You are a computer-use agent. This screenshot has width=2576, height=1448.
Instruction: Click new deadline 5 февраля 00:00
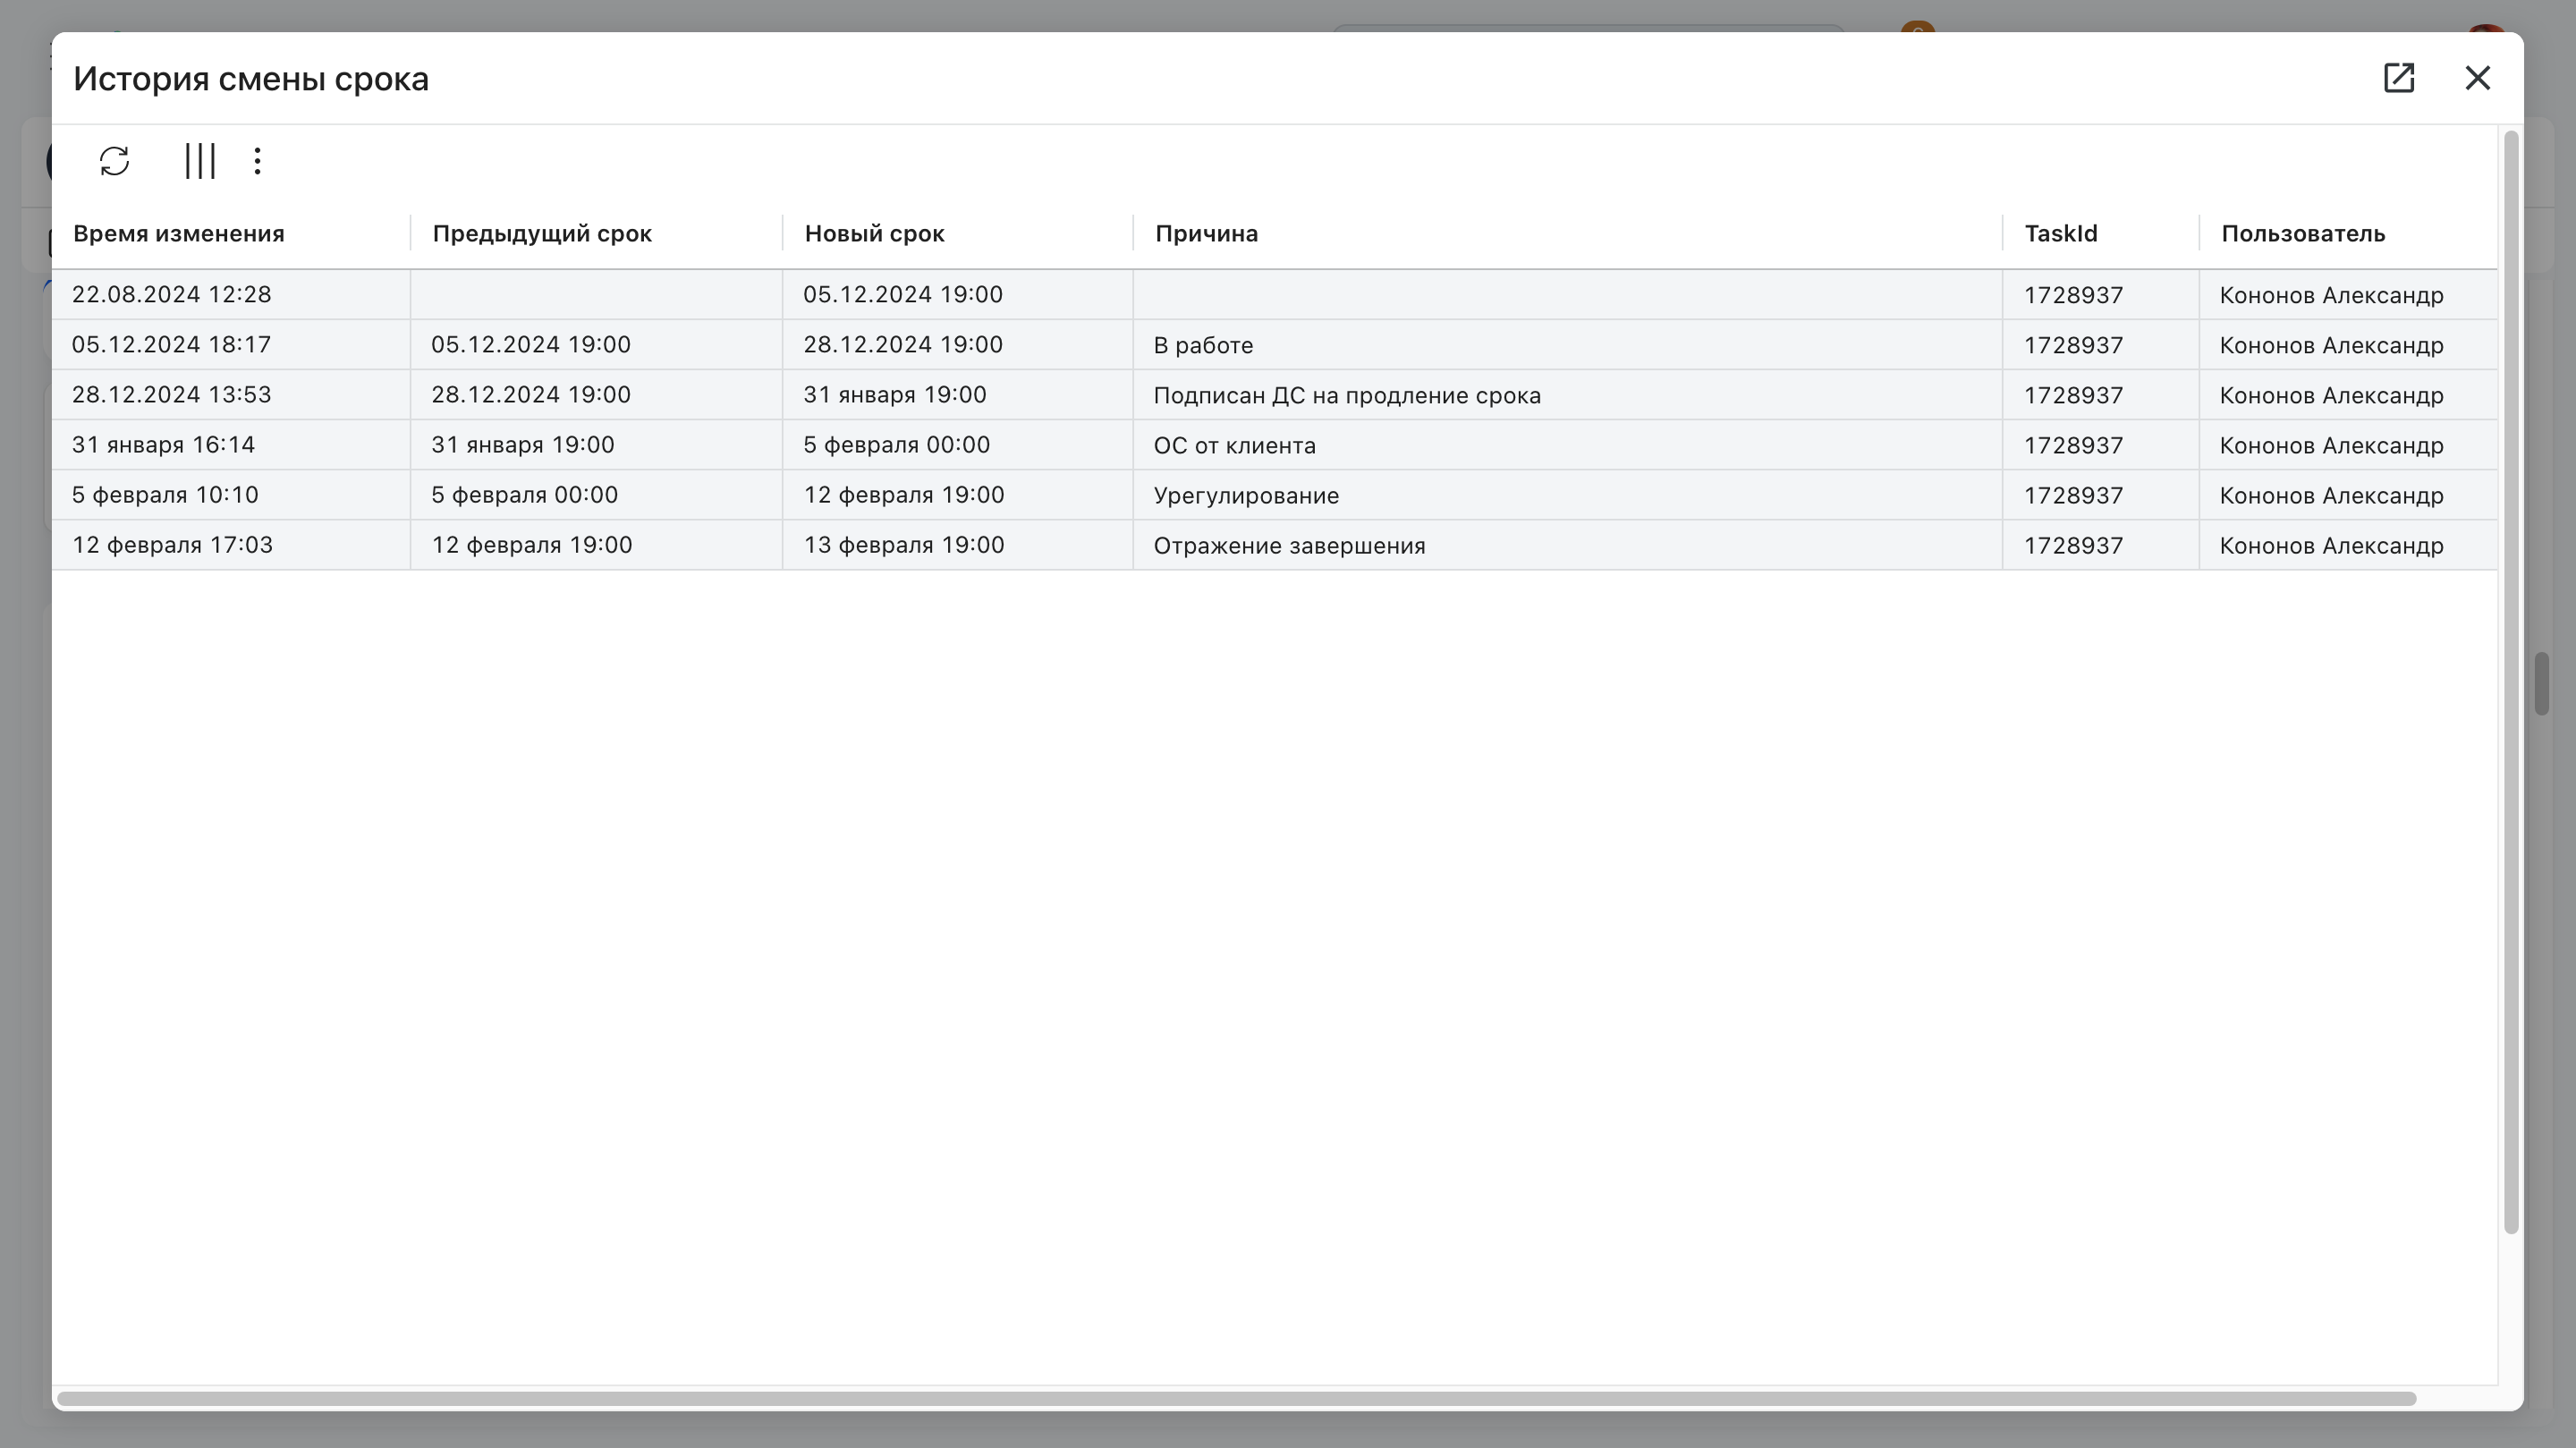(x=897, y=445)
